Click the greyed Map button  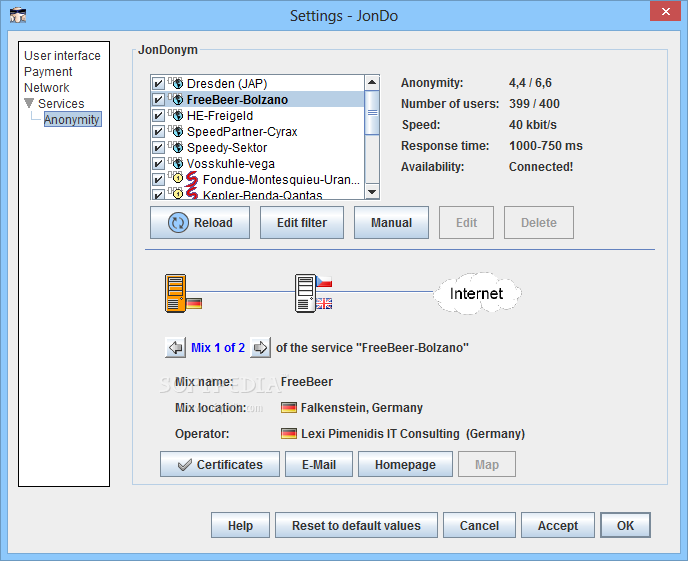point(487,464)
